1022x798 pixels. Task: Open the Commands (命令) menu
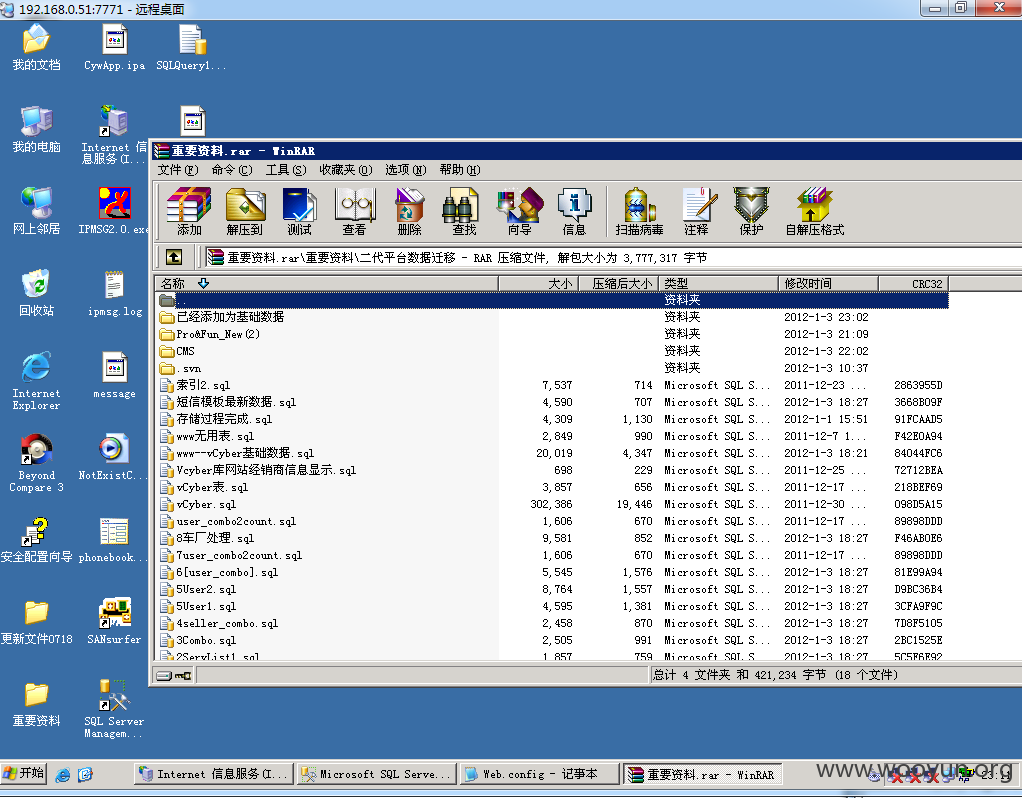231,170
